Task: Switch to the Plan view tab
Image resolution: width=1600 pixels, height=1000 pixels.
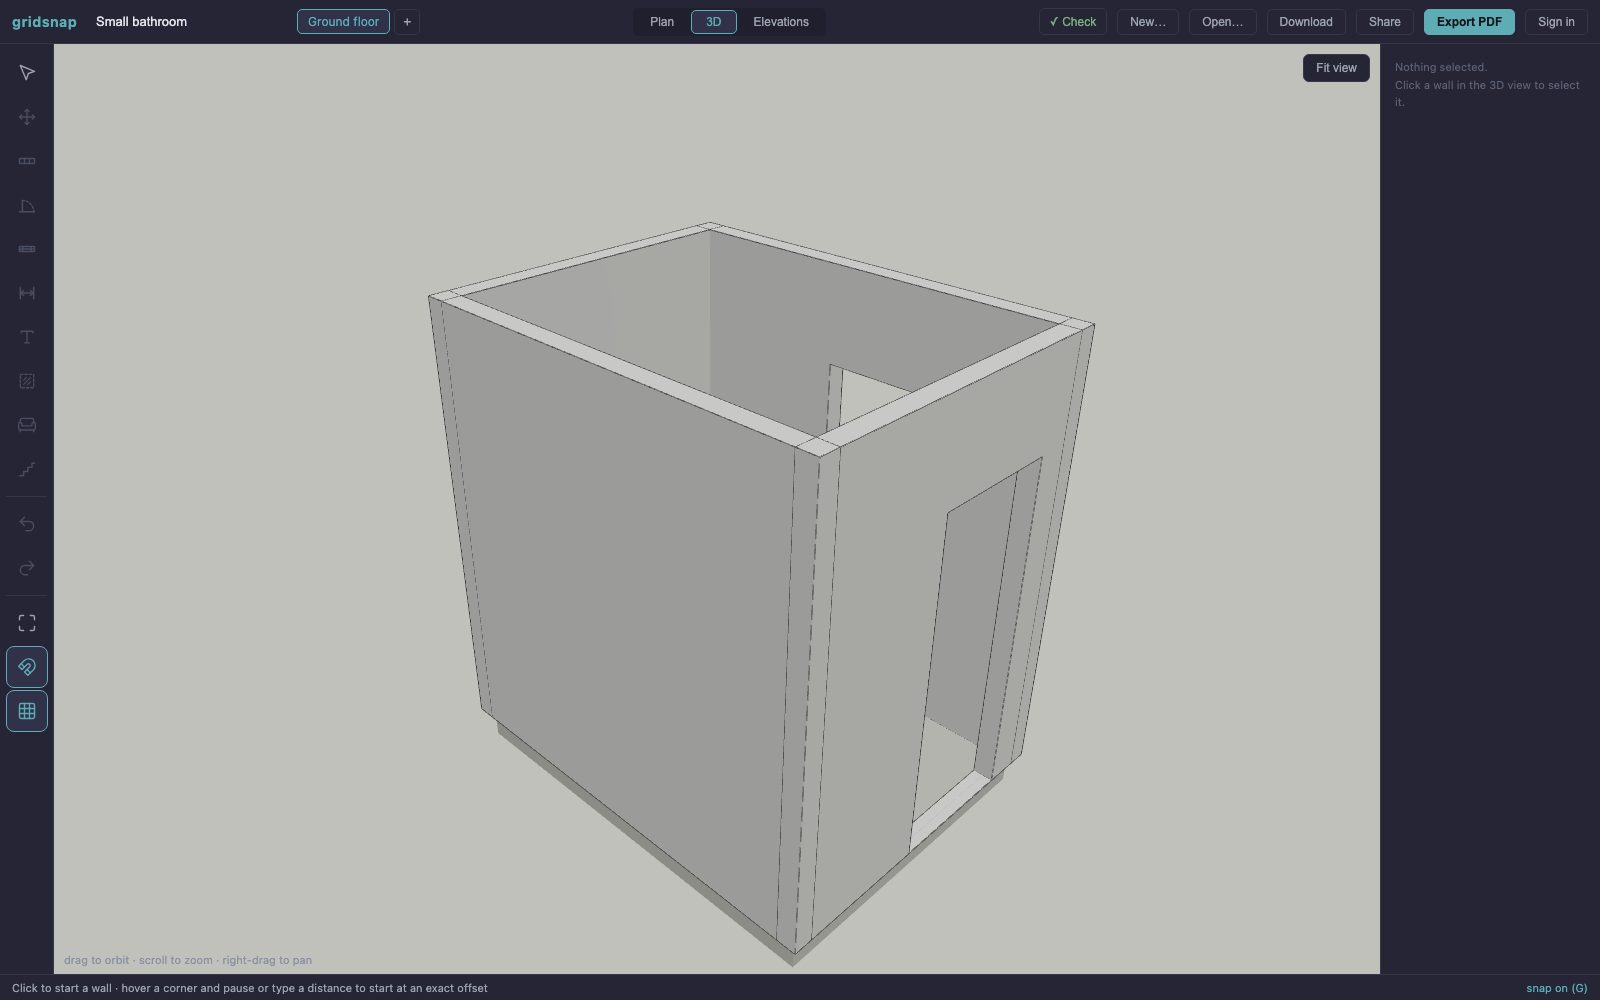Action: coord(662,22)
